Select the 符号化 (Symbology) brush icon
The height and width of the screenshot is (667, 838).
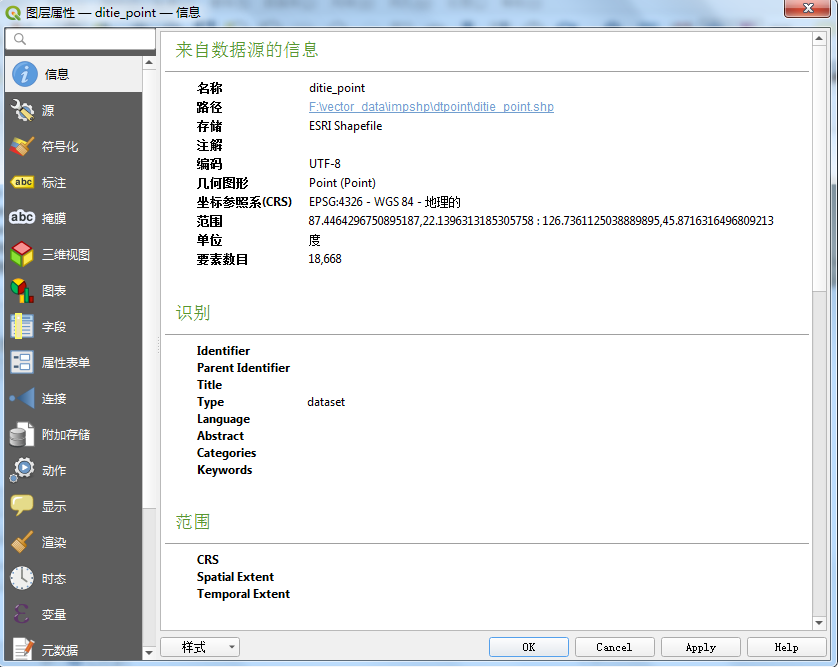[22, 146]
